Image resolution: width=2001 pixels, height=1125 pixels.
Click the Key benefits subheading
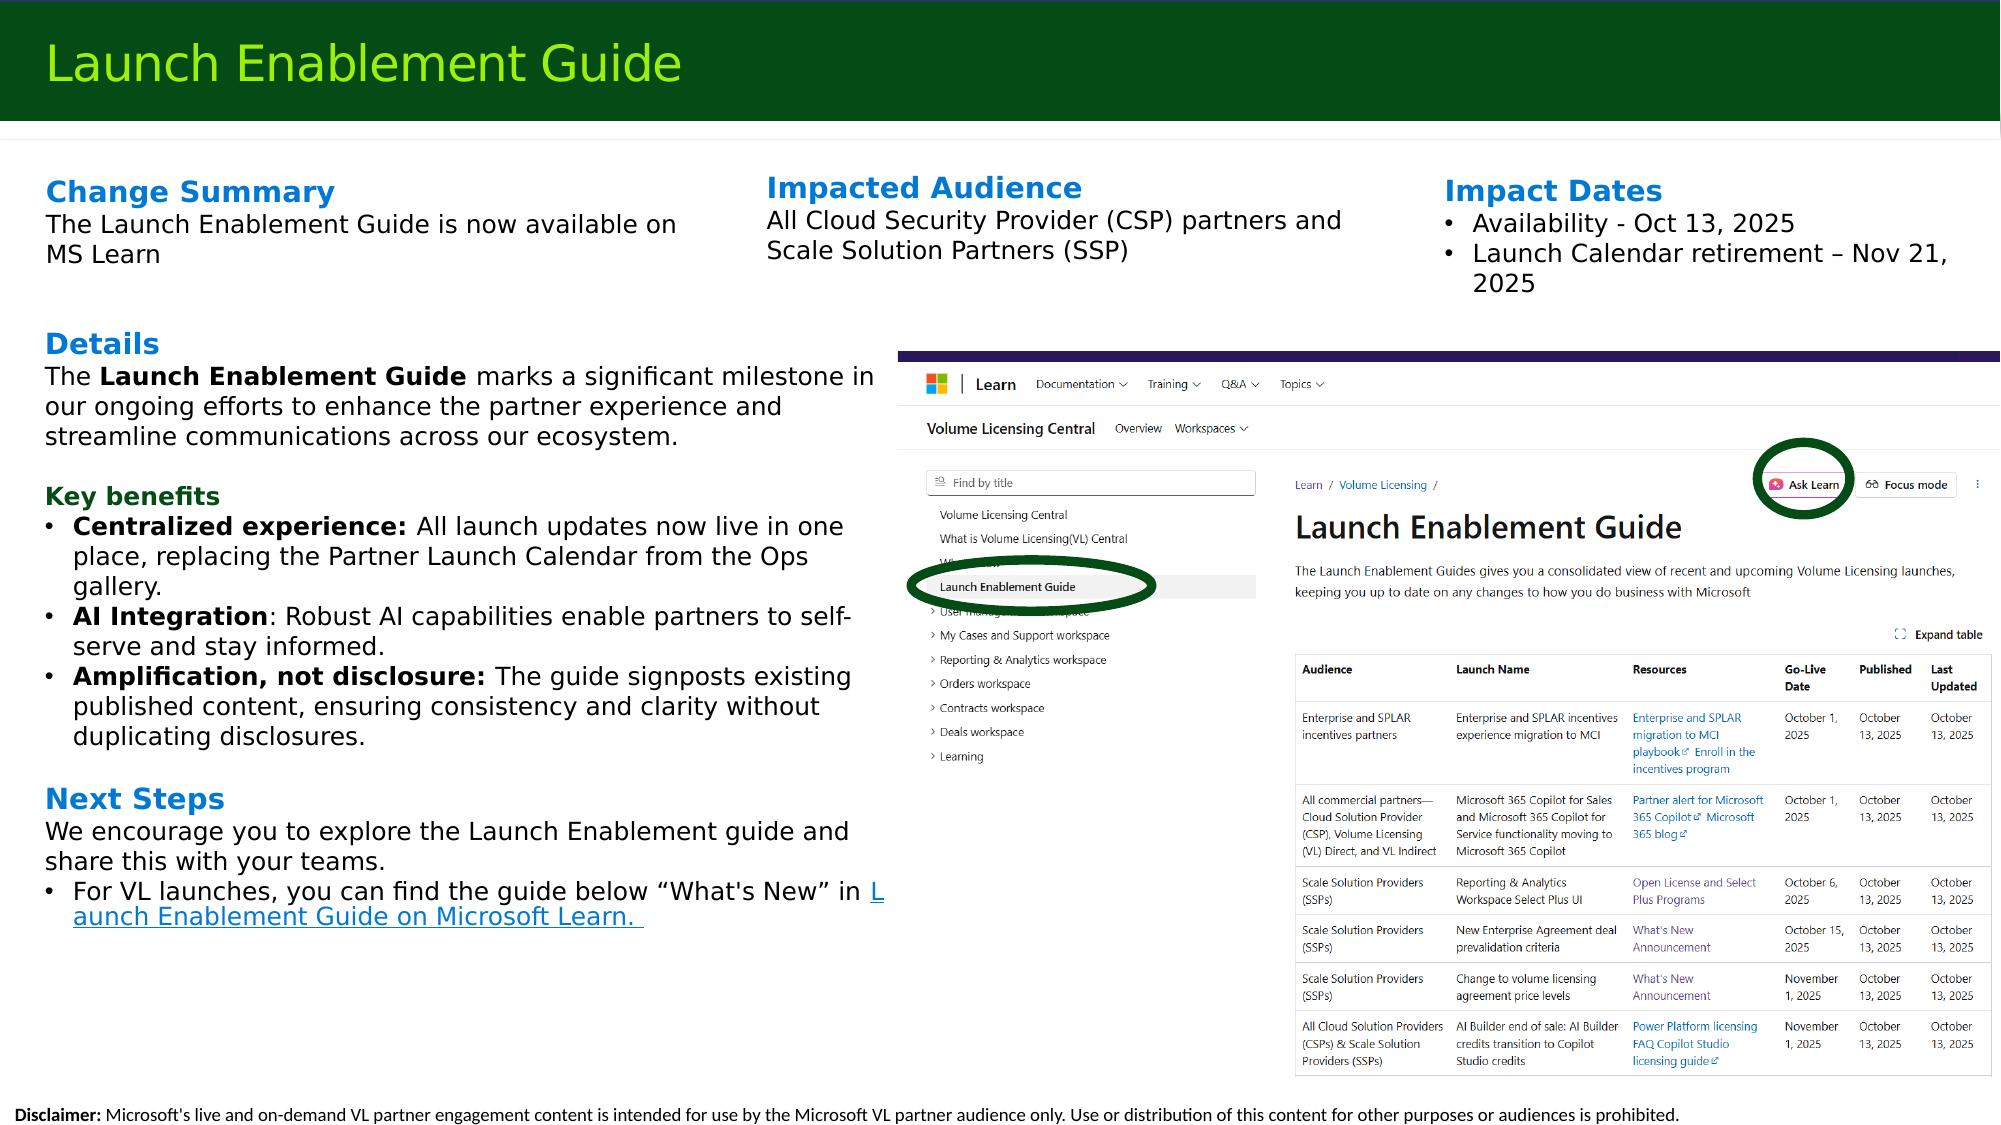point(132,497)
